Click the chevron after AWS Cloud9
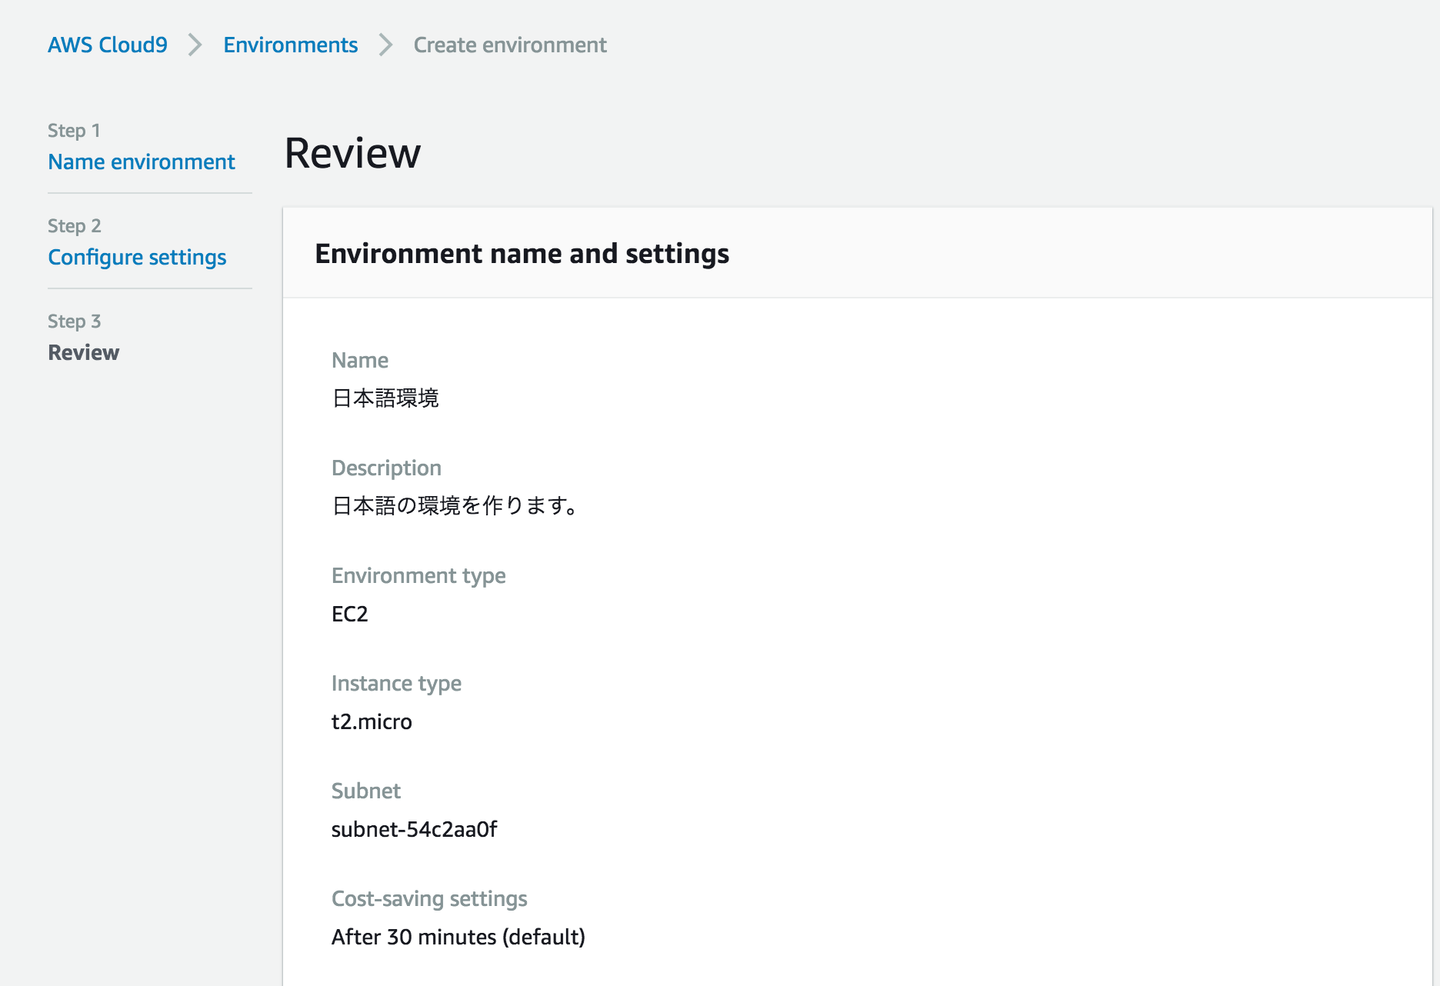Viewport: 1440px width, 986px height. pyautogui.click(x=195, y=45)
